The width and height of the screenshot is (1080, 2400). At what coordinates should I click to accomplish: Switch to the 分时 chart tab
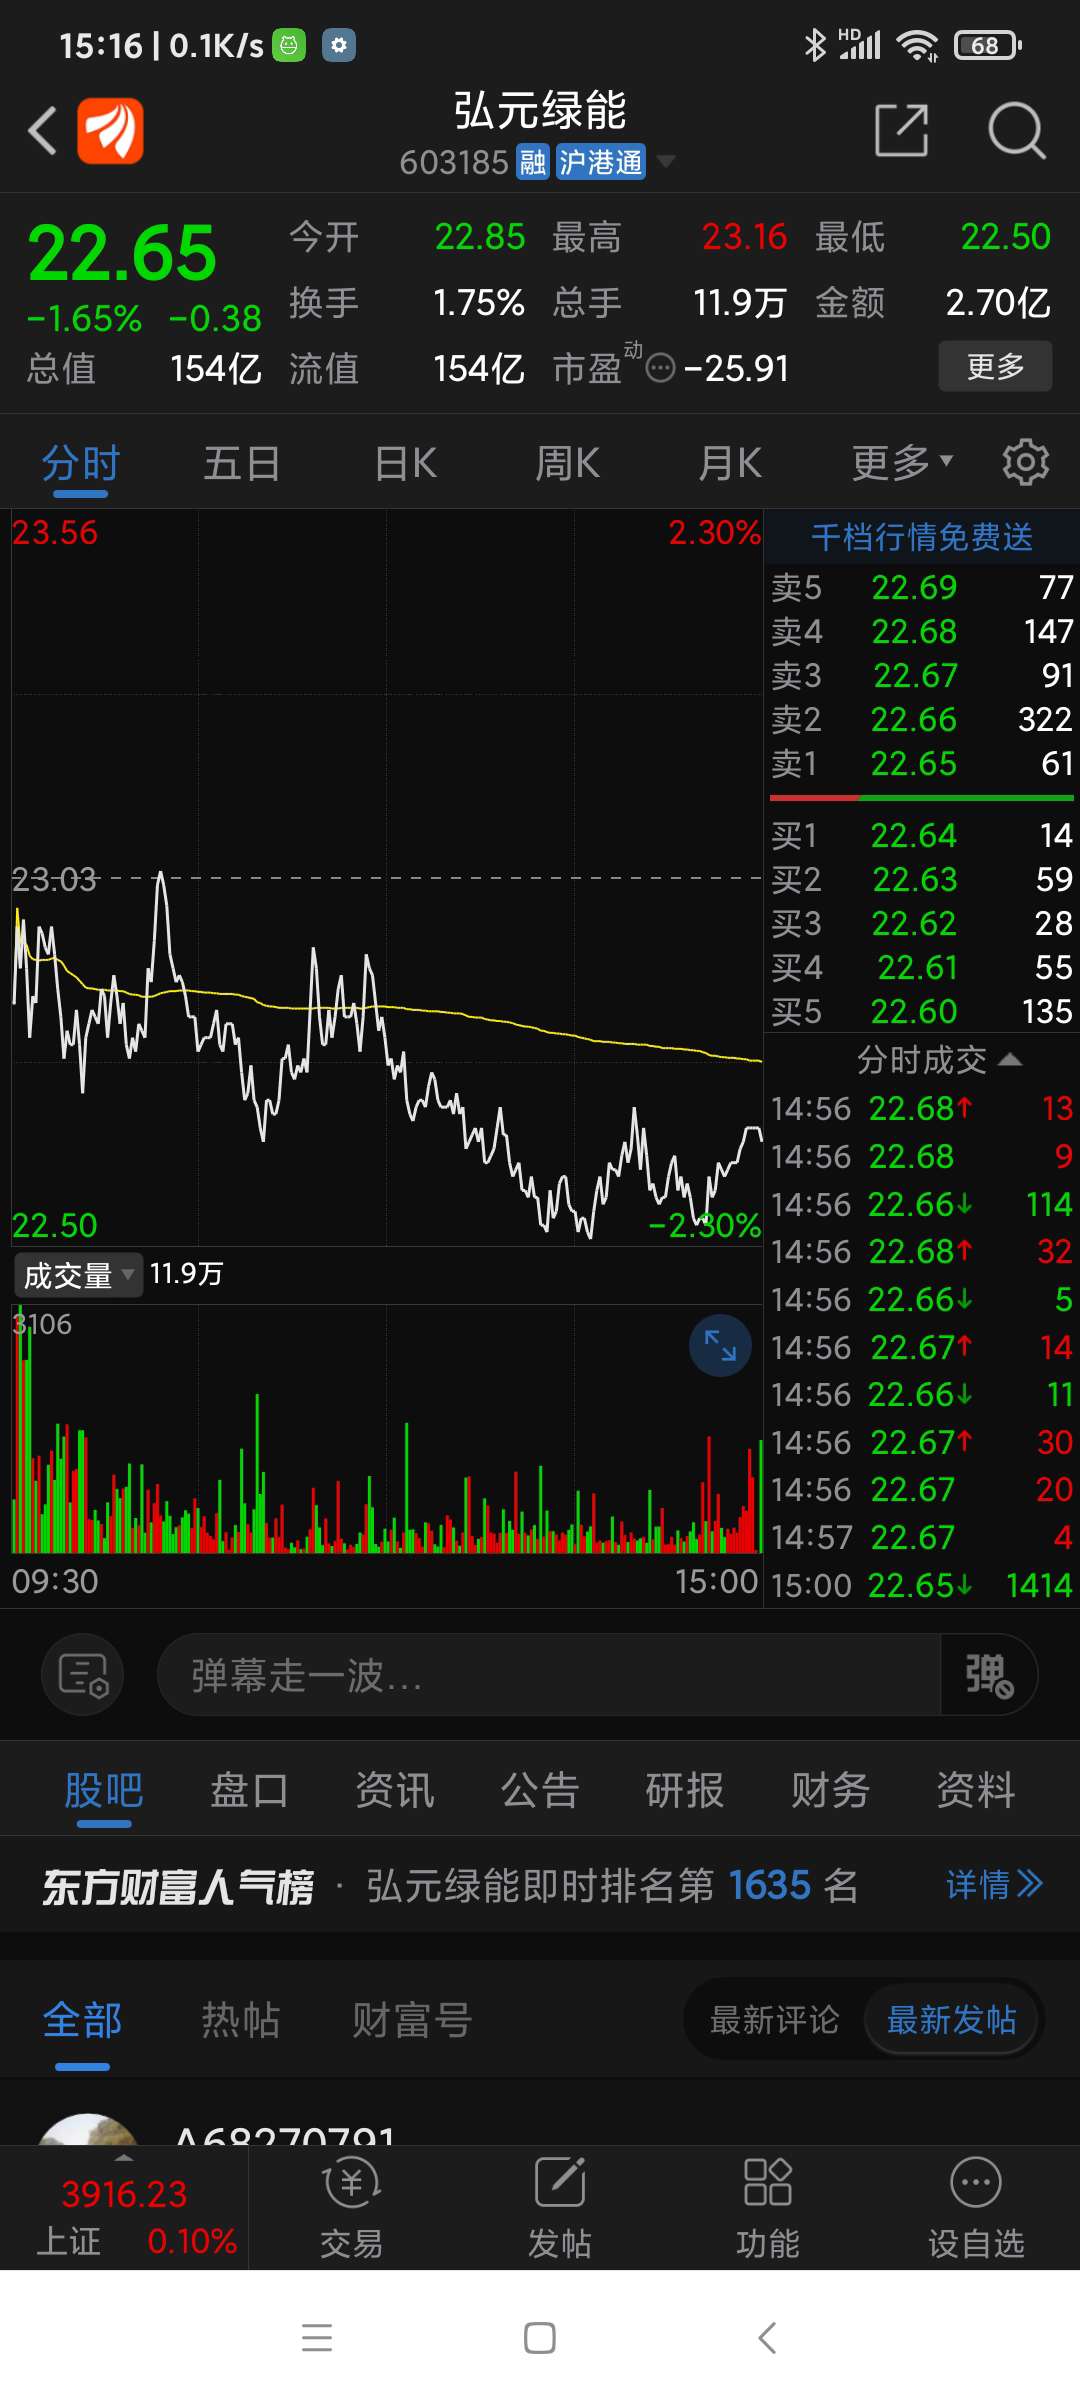[x=81, y=464]
